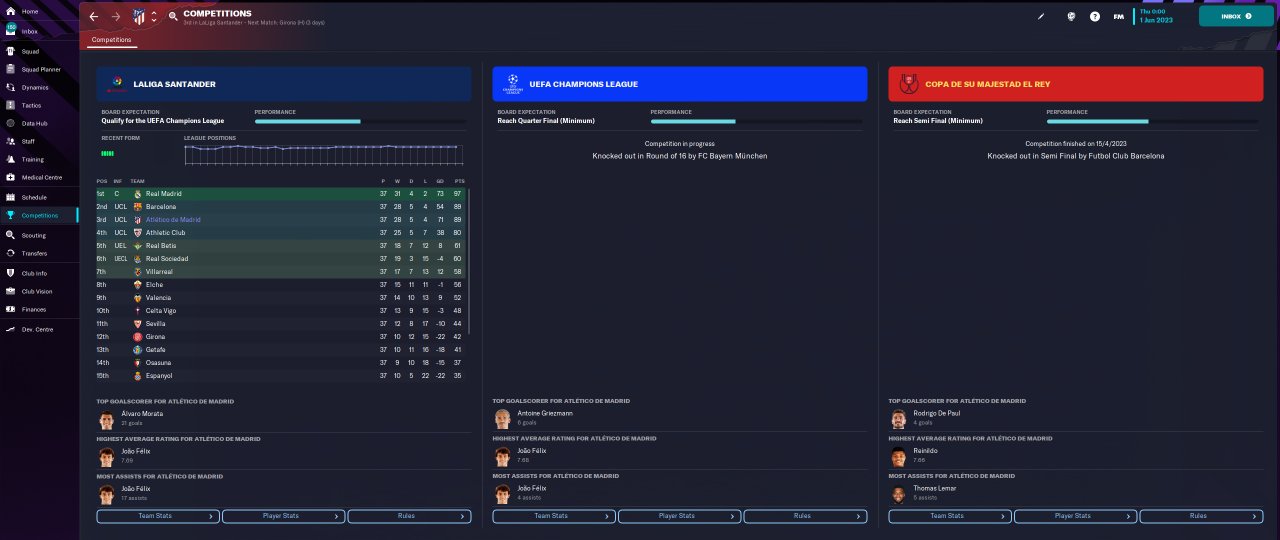Open Club Vision in the sidebar
Screen dimensions: 1280x540
coord(38,291)
